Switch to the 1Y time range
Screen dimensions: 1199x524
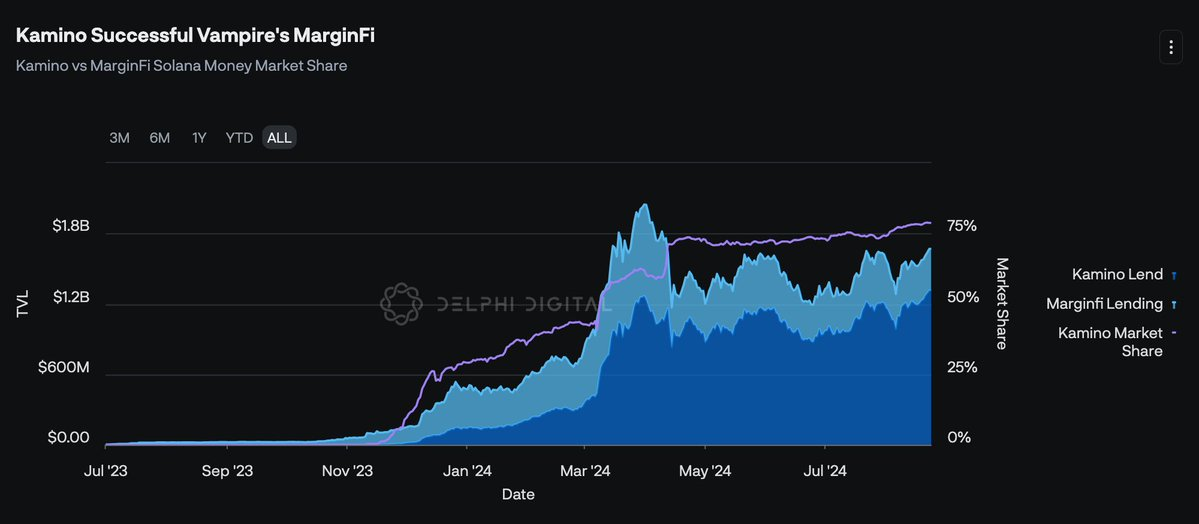click(199, 138)
